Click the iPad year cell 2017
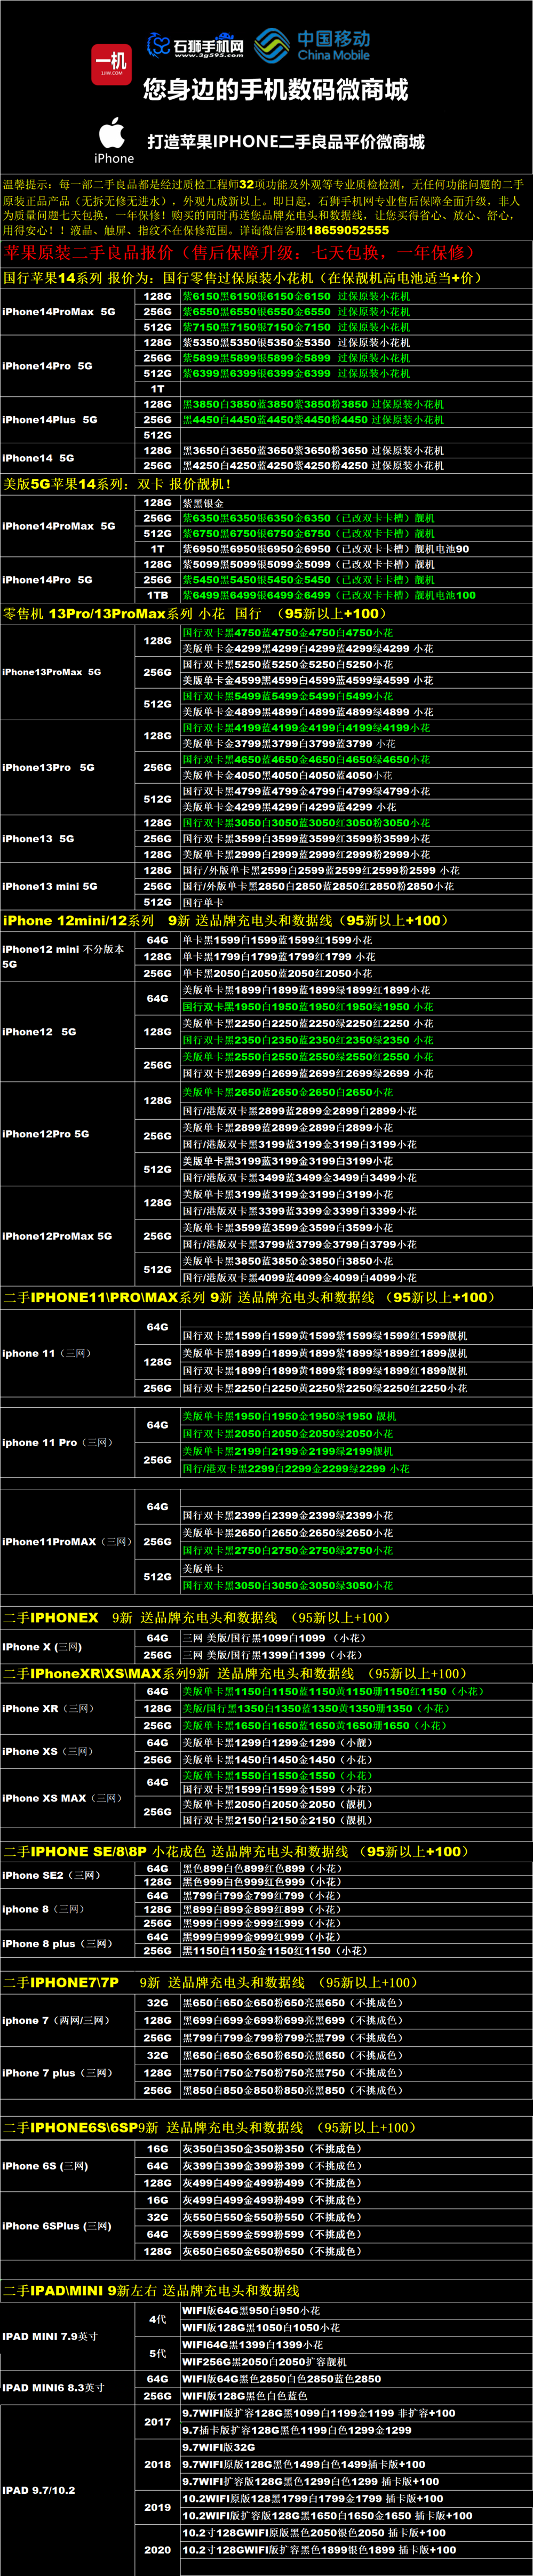The image size is (533, 2576). 157,2421
